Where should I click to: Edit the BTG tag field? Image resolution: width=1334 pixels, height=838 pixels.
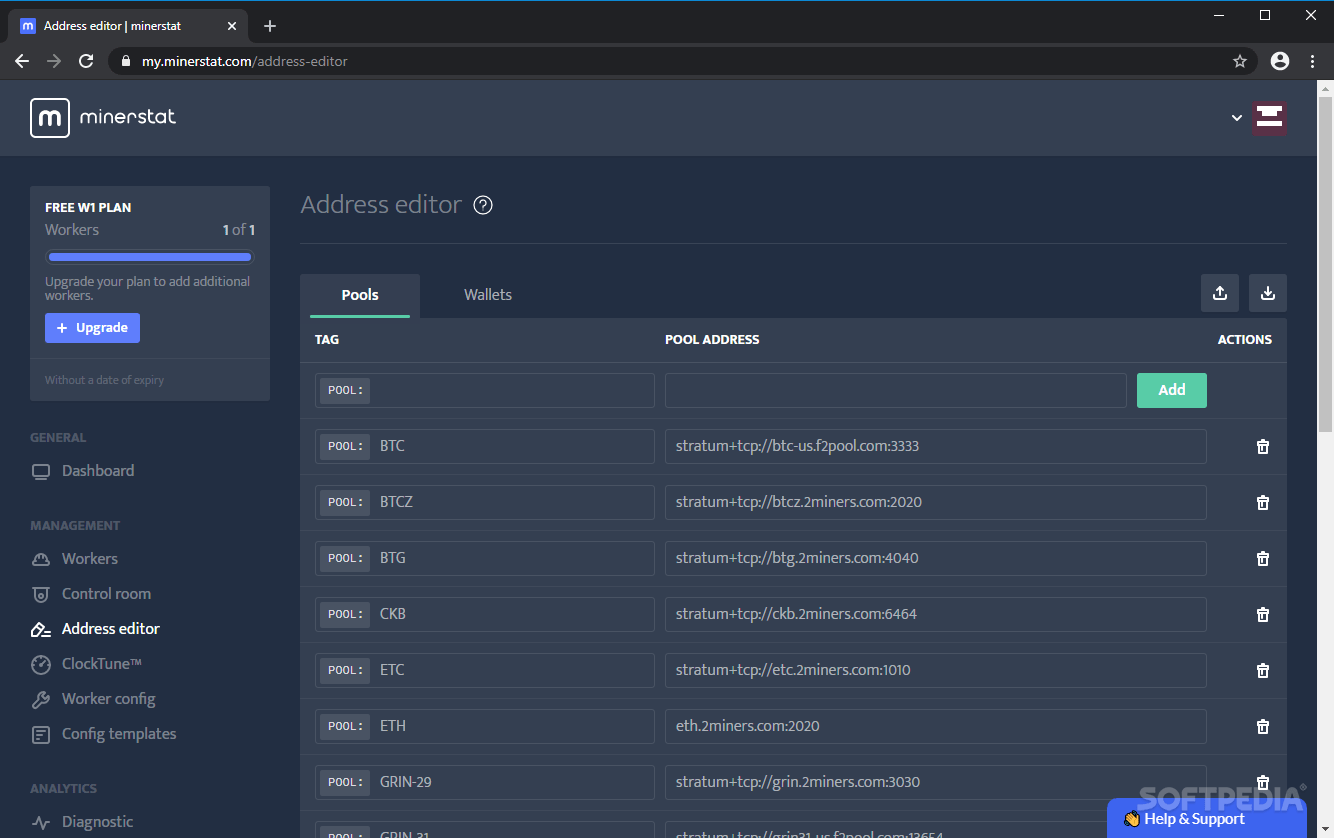[x=485, y=558]
